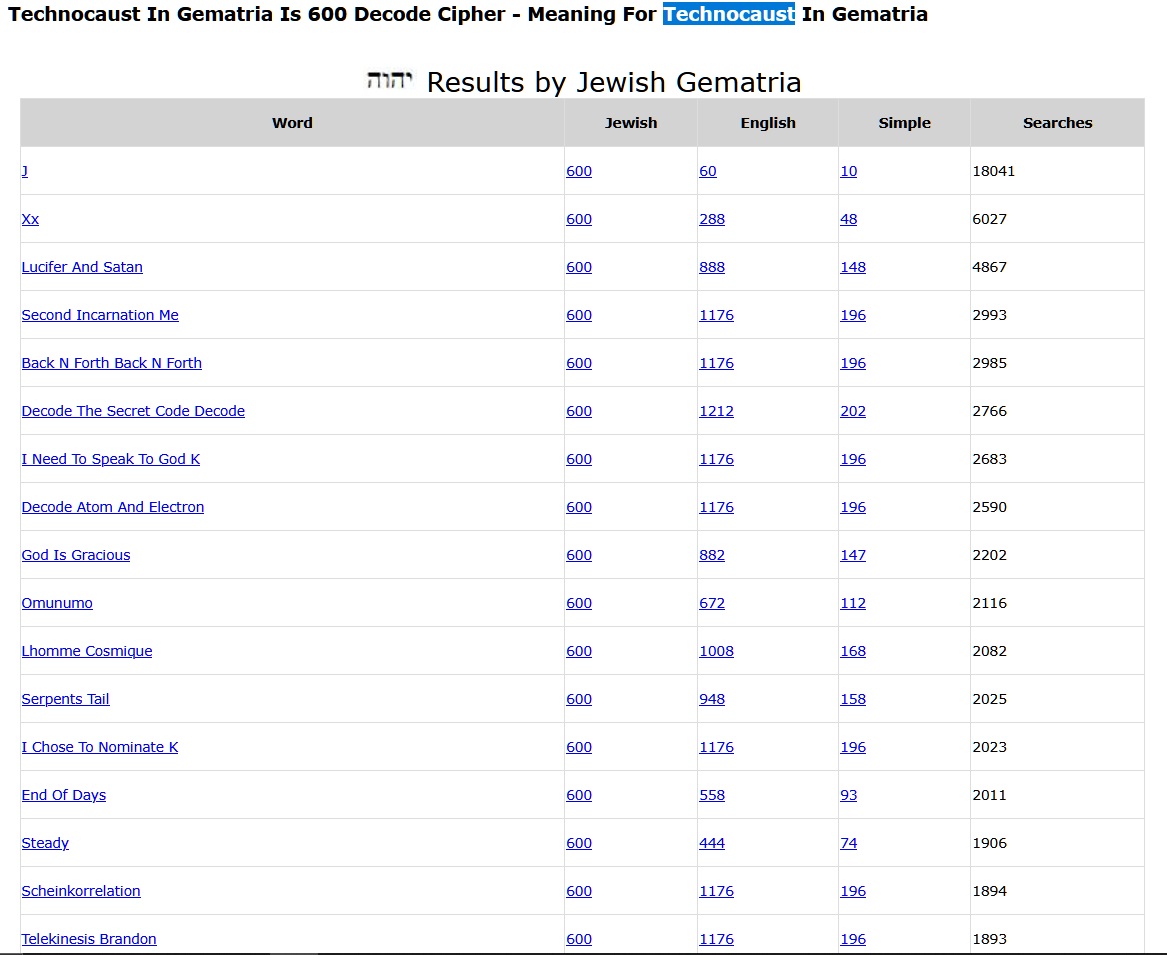Click English value 444 for Steady

pyautogui.click(x=712, y=843)
